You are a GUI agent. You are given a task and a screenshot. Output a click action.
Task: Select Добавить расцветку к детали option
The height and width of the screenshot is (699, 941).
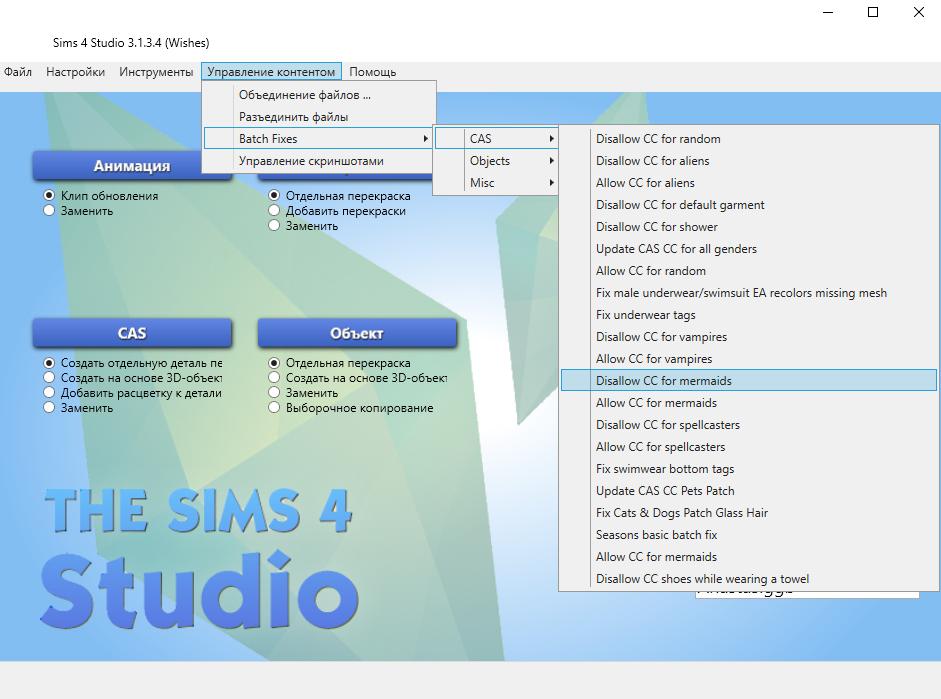tap(49, 393)
